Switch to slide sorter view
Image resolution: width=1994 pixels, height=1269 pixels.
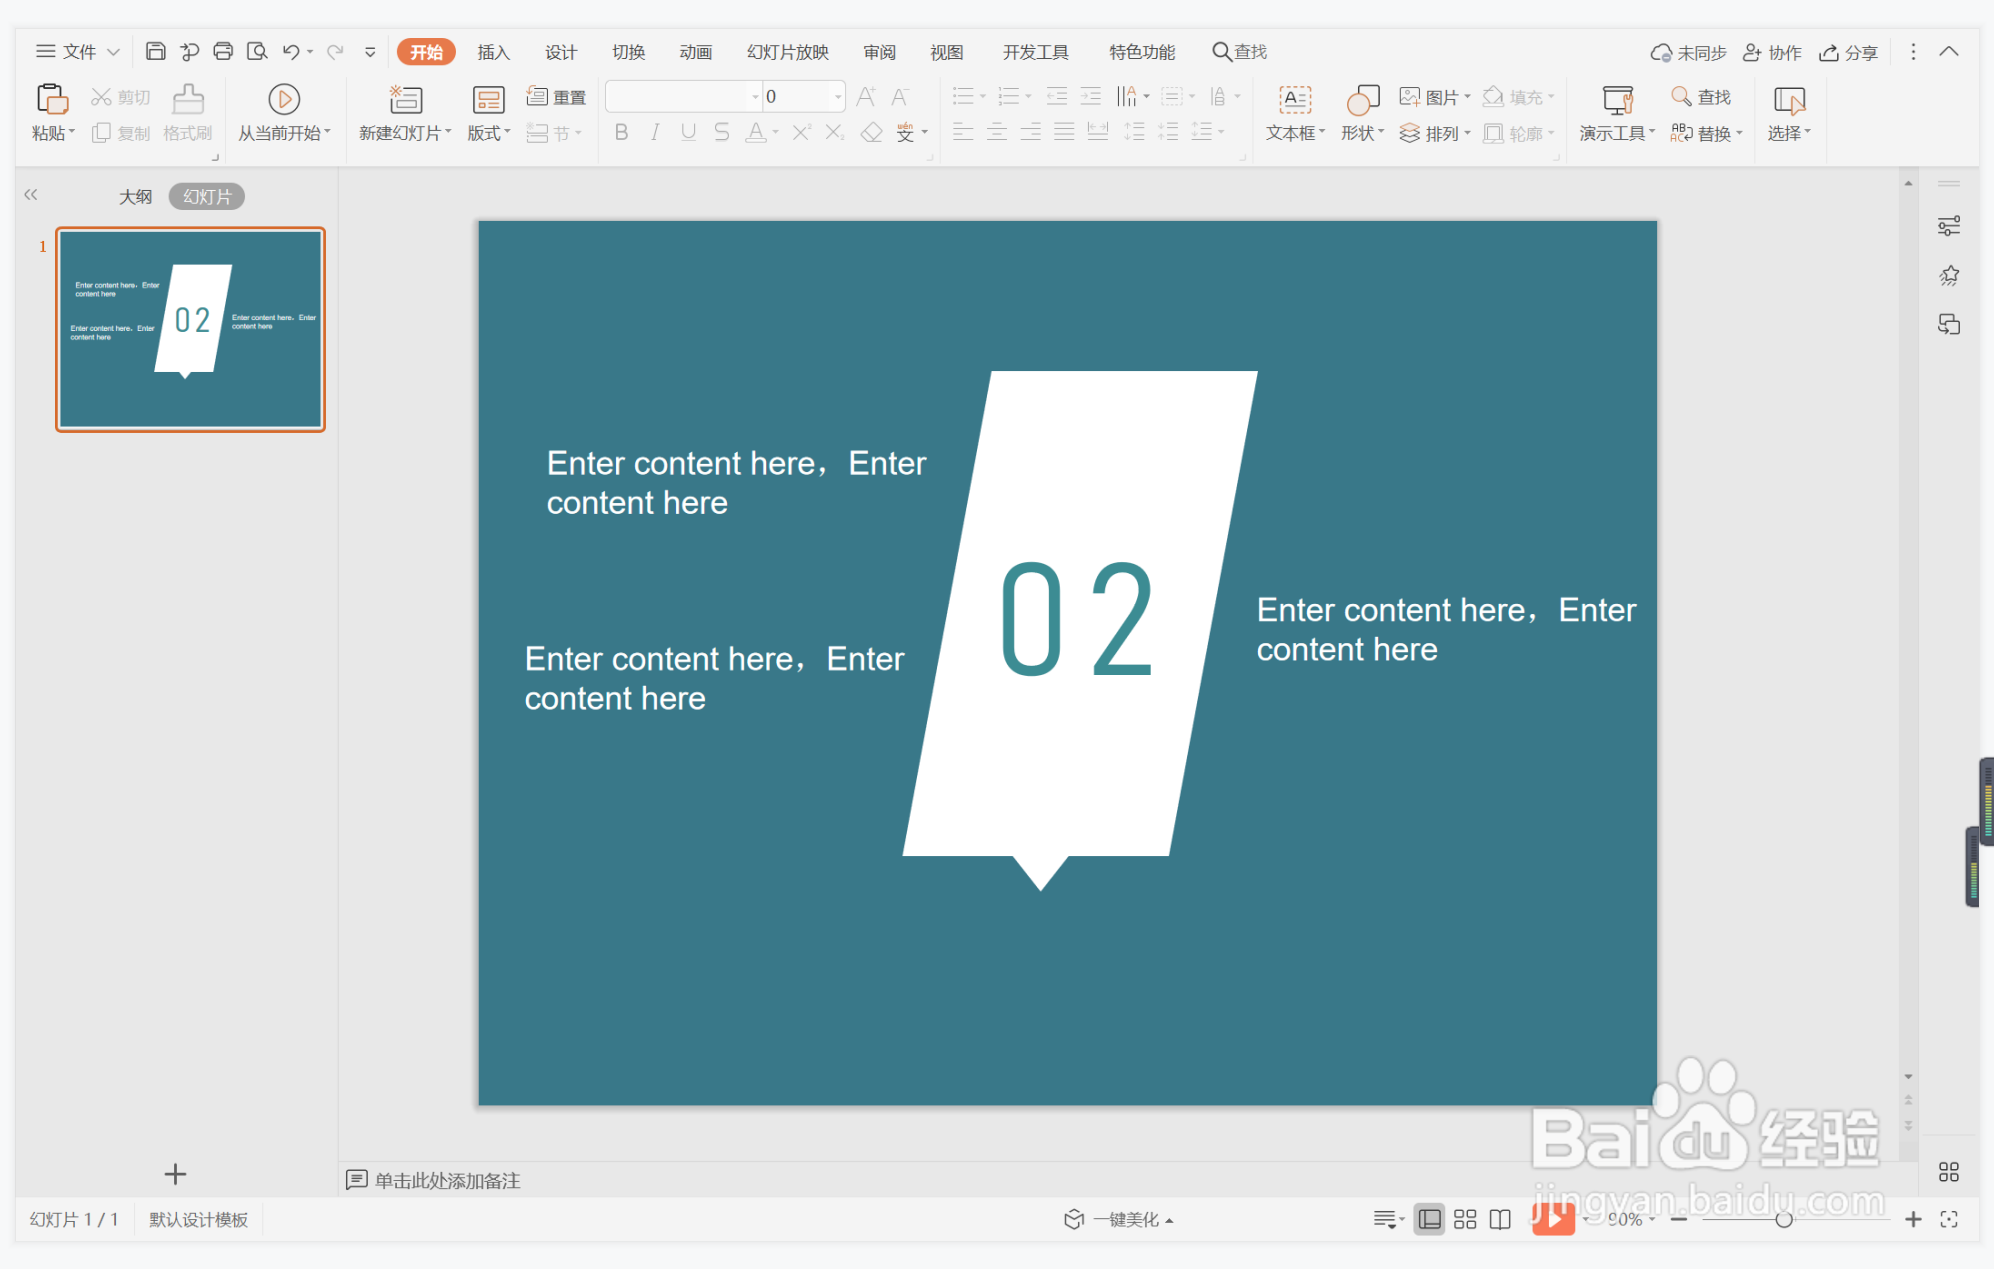[x=1465, y=1219]
